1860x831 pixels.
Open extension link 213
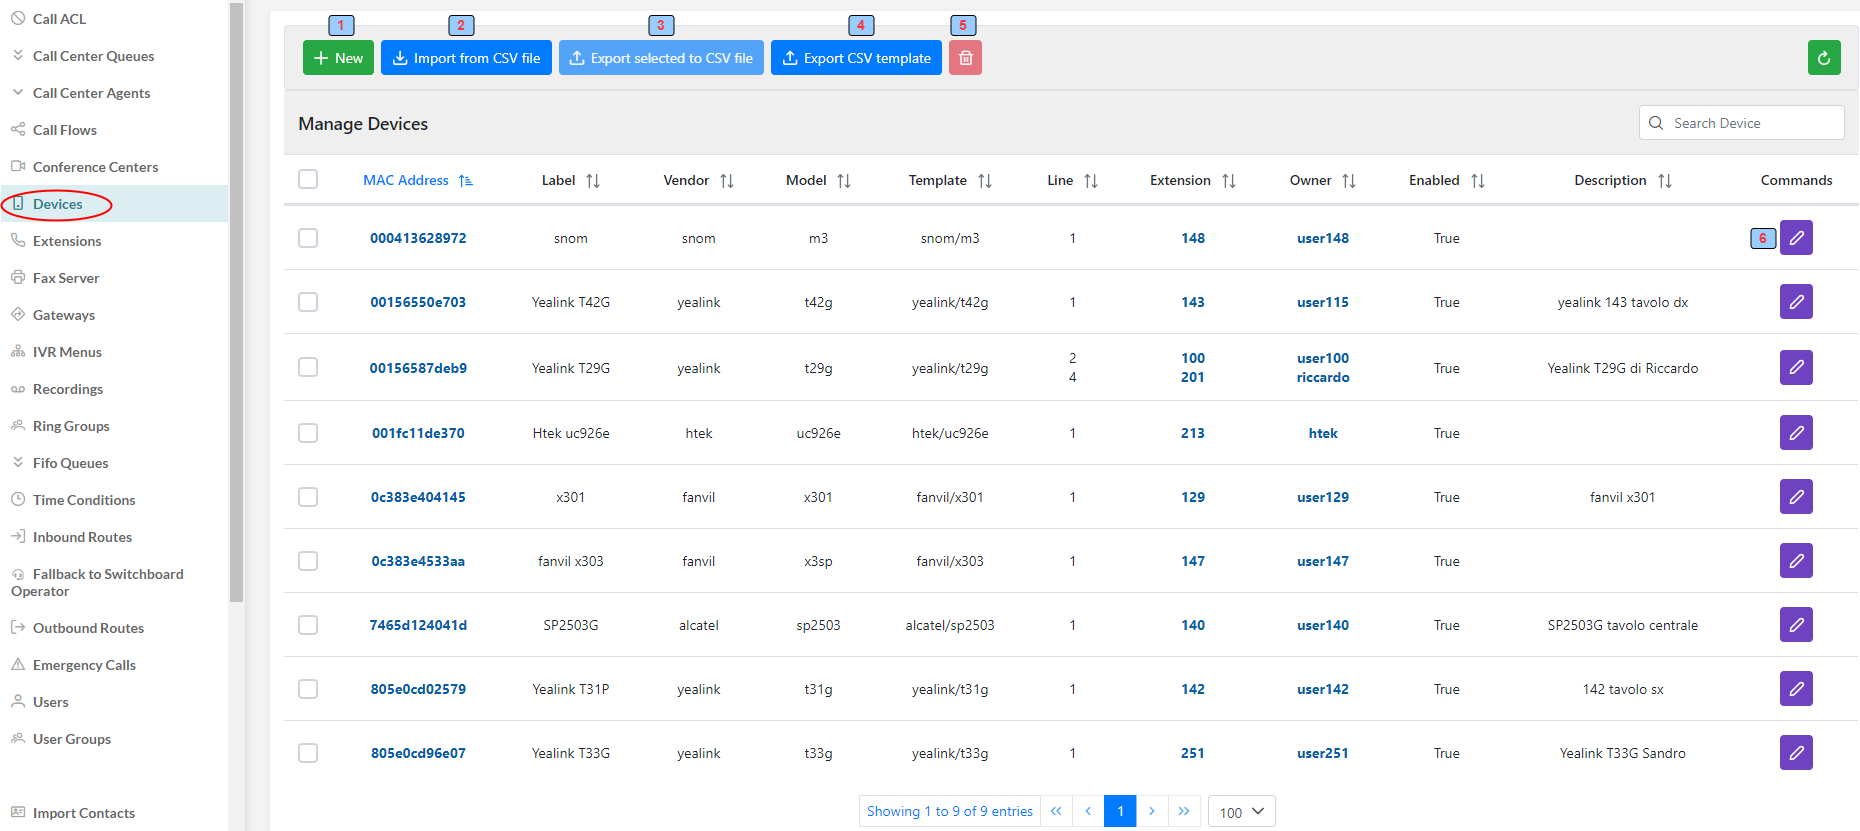[1192, 433]
